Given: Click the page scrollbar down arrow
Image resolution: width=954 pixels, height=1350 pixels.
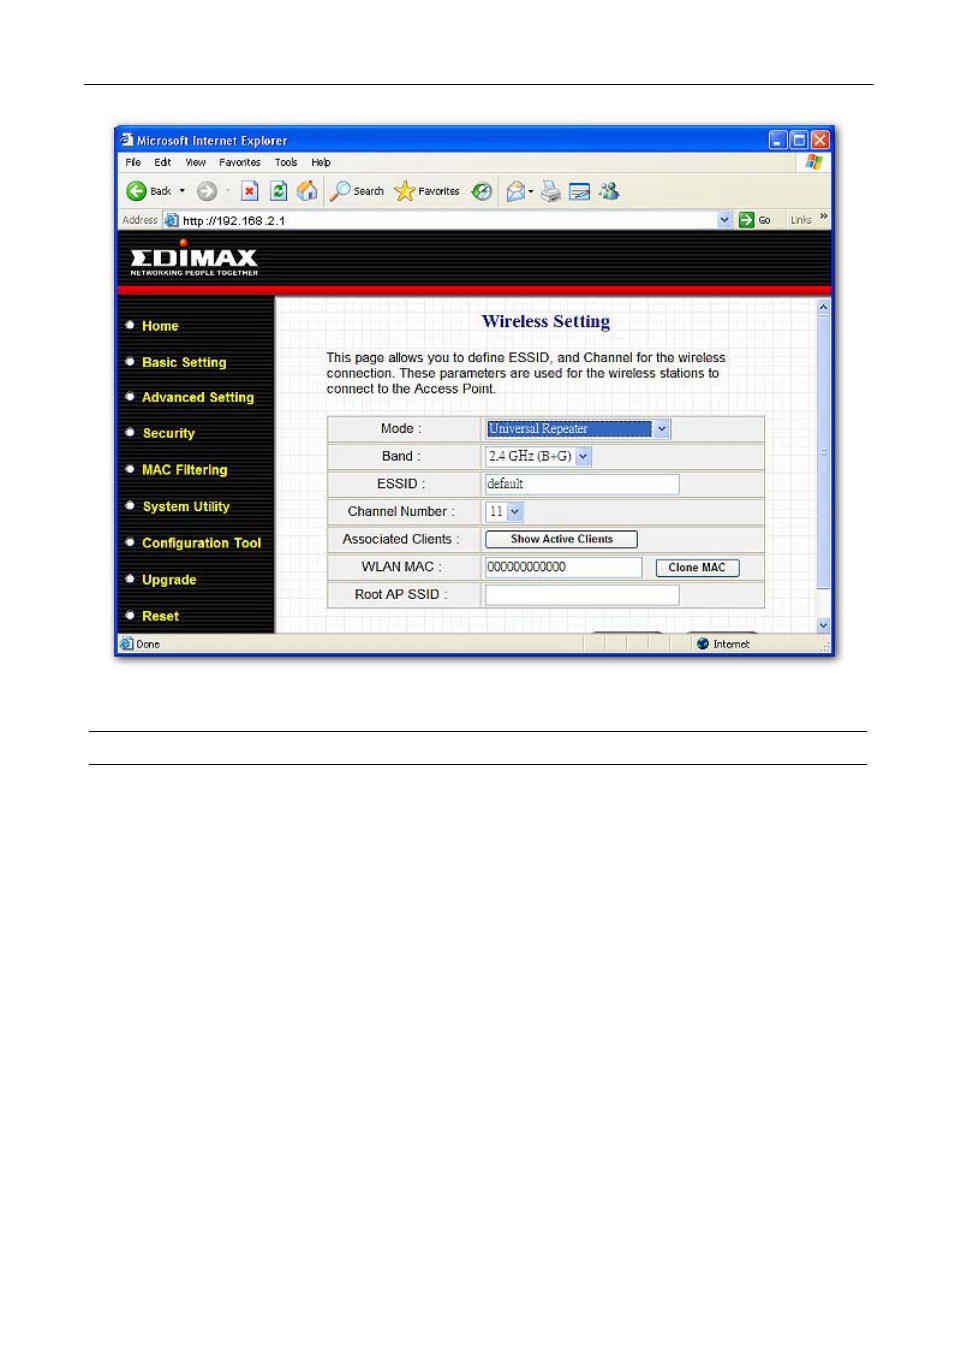Looking at the screenshot, I should point(823,625).
